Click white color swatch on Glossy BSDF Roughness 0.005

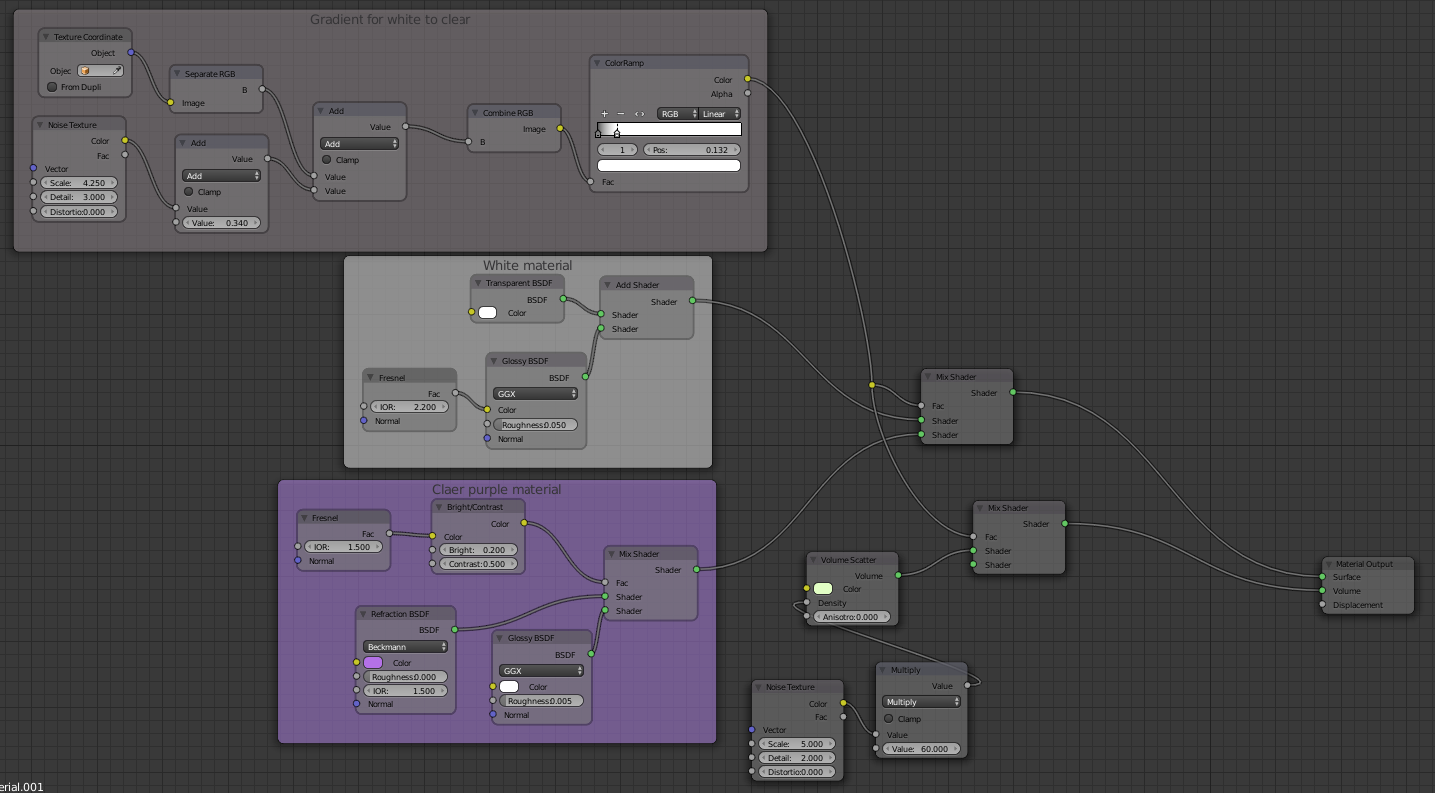click(509, 687)
